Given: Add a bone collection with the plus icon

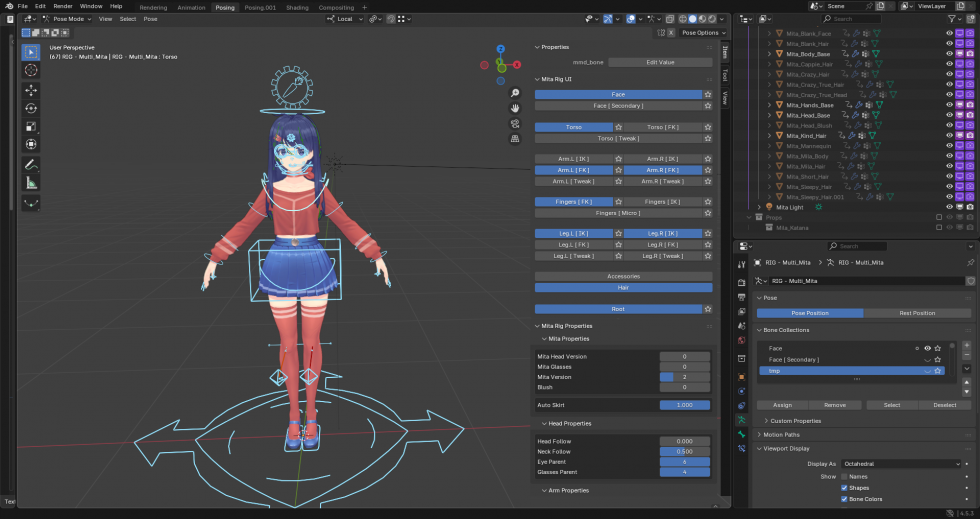Looking at the screenshot, I should click(x=967, y=344).
